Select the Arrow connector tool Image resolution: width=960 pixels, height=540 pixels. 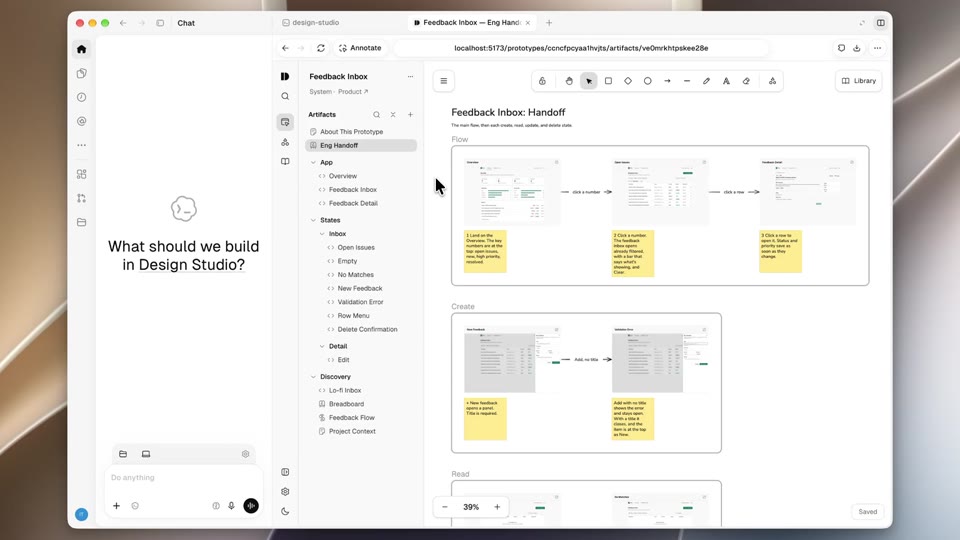coord(667,81)
